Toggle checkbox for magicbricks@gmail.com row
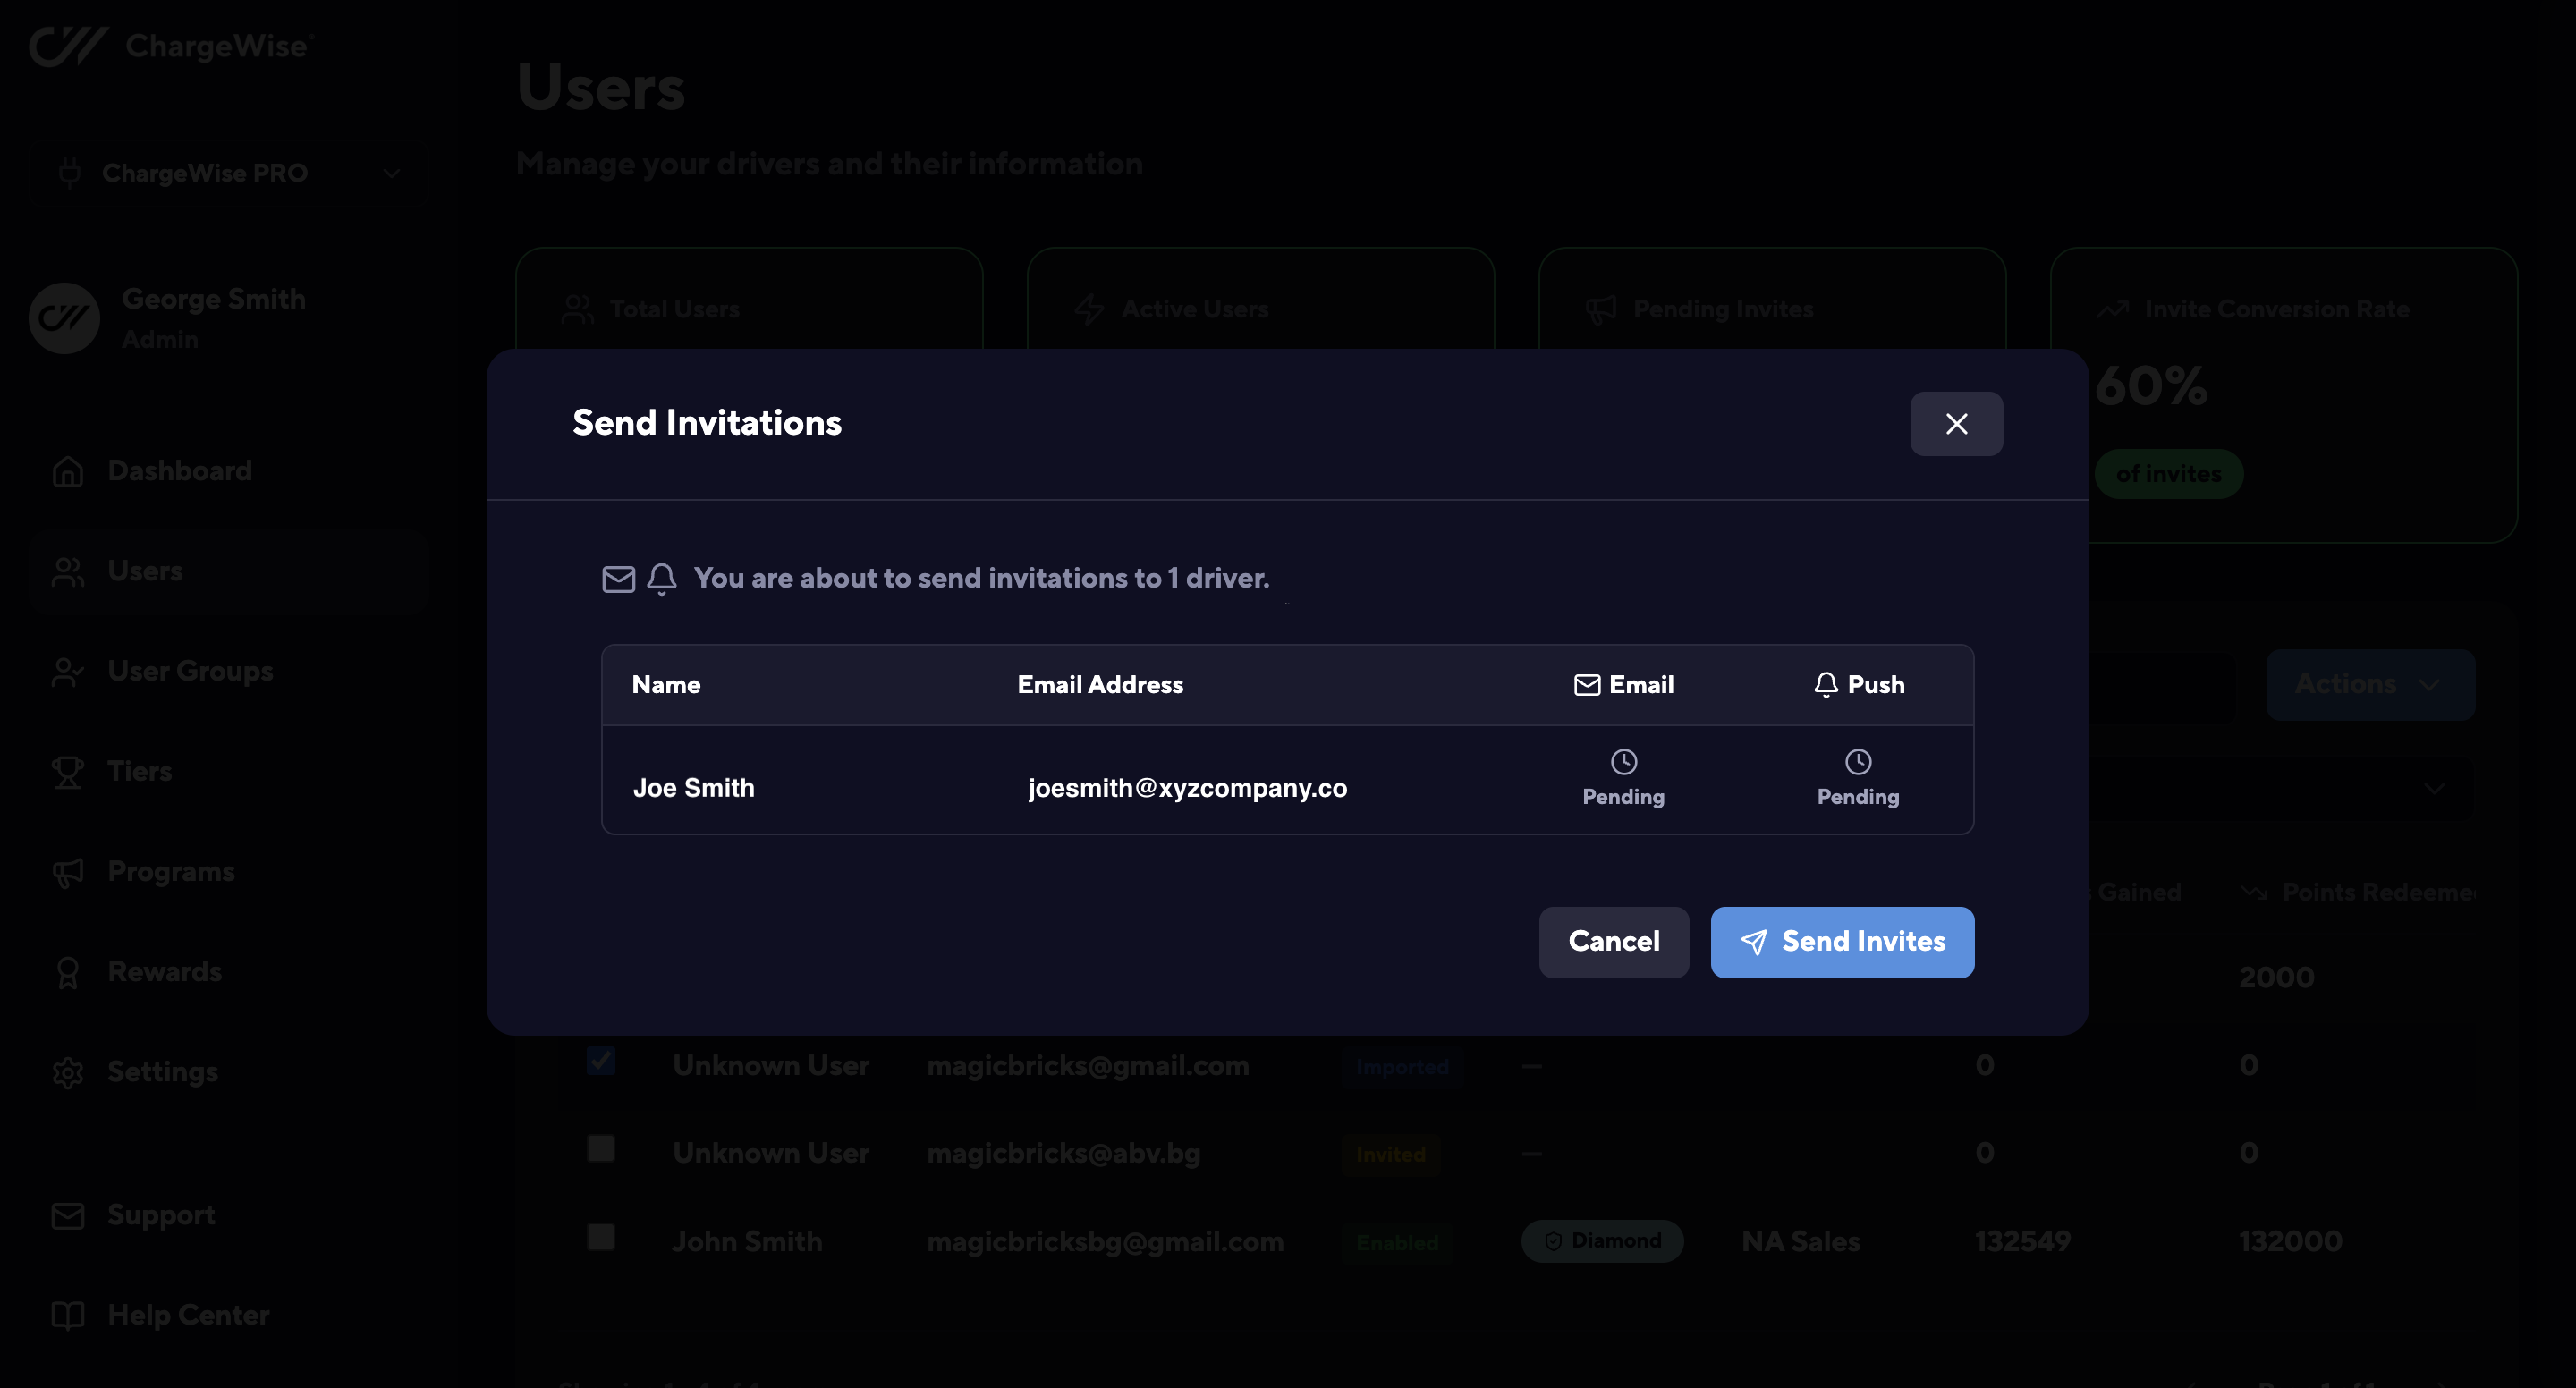 tap(601, 1061)
